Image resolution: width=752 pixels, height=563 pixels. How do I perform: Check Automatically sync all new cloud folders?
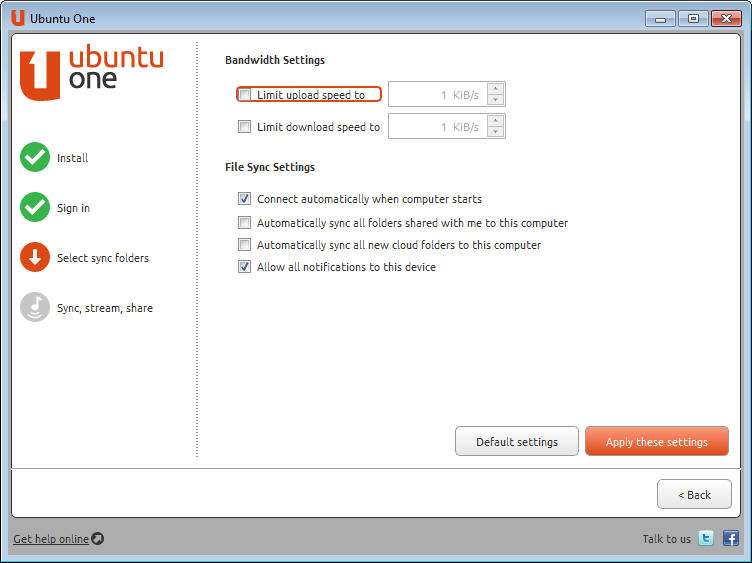pyautogui.click(x=244, y=245)
